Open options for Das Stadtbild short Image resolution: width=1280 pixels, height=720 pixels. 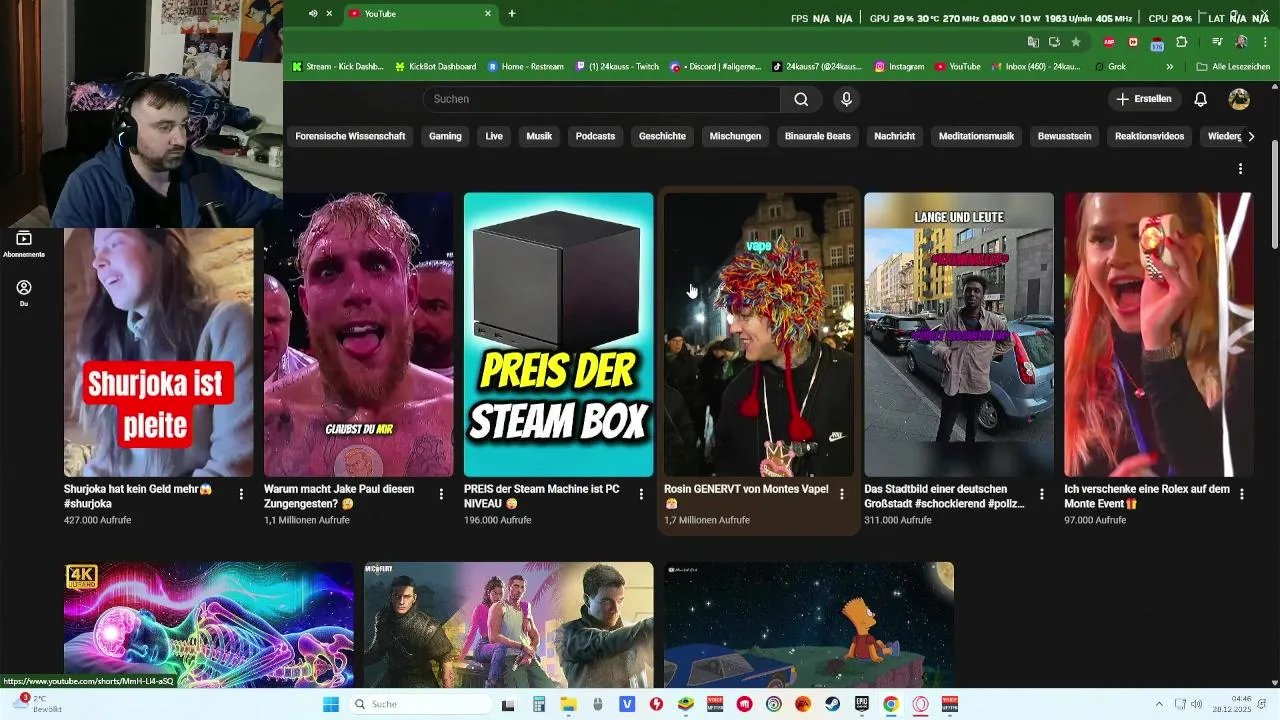[x=1041, y=494]
